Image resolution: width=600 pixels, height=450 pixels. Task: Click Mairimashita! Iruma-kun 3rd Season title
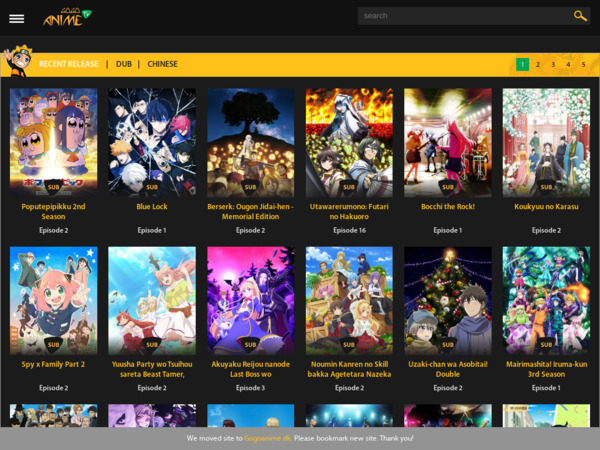546,369
